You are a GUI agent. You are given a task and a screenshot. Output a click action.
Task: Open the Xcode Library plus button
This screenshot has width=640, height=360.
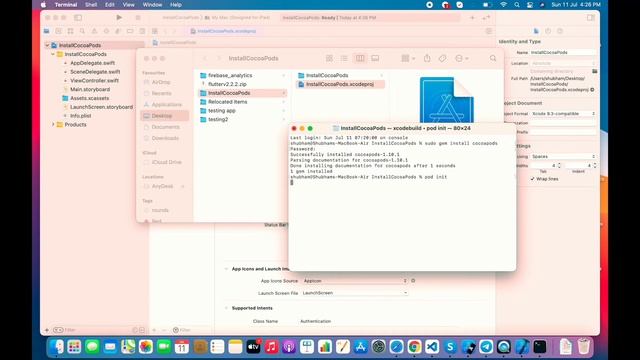(472, 18)
